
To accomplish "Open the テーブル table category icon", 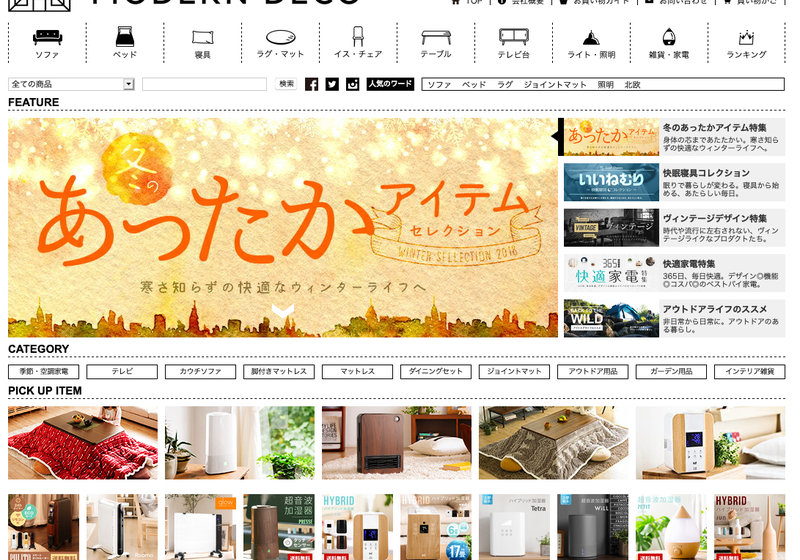I will [436, 43].
